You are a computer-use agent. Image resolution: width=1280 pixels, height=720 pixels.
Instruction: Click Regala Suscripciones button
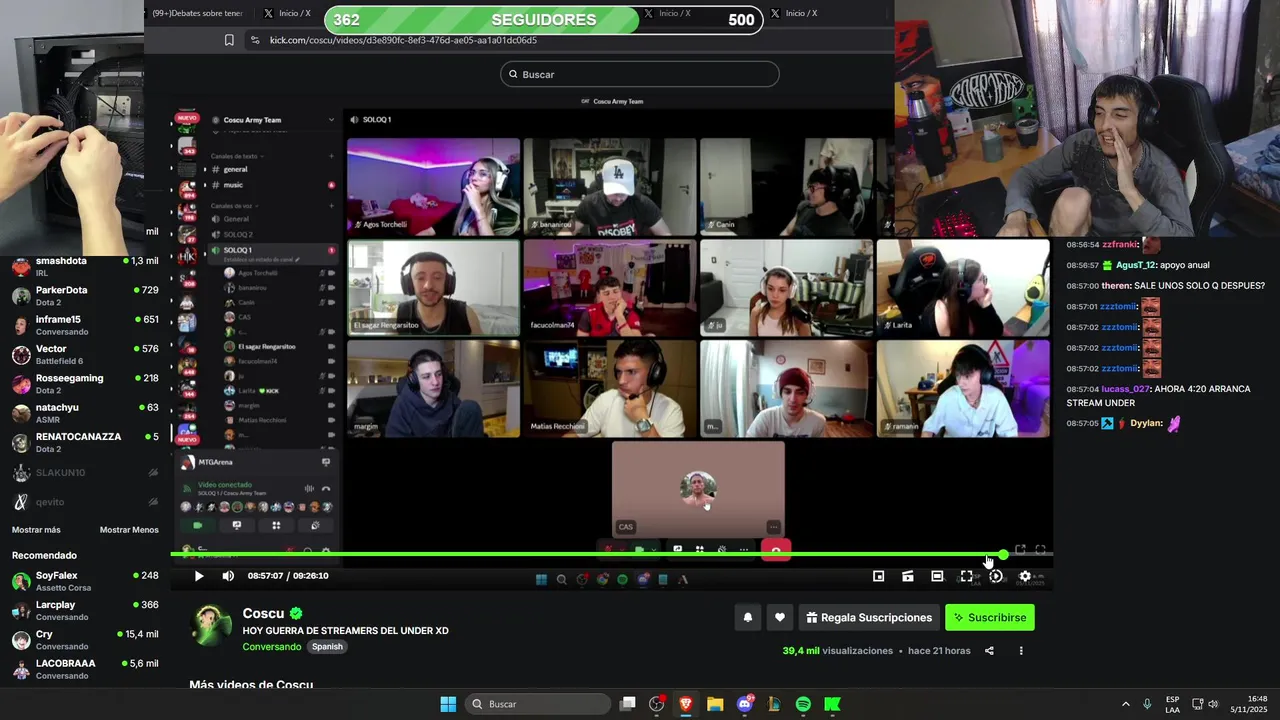(x=869, y=618)
